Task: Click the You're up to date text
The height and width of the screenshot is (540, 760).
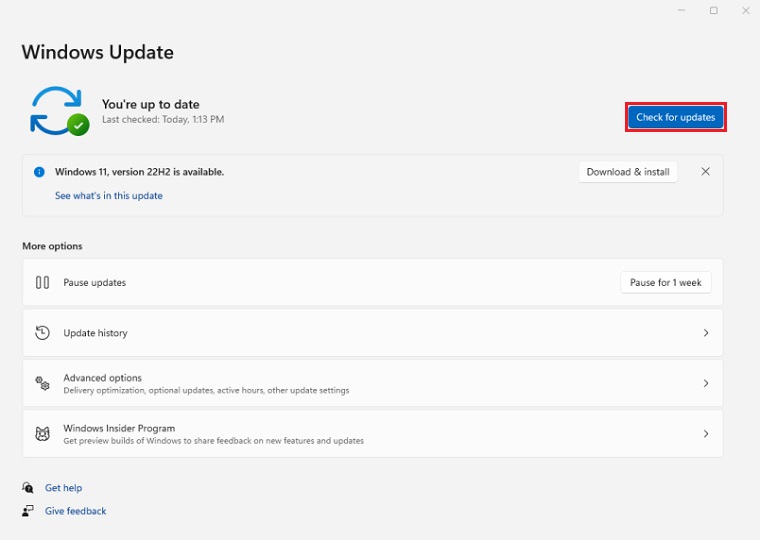Action: (x=151, y=104)
